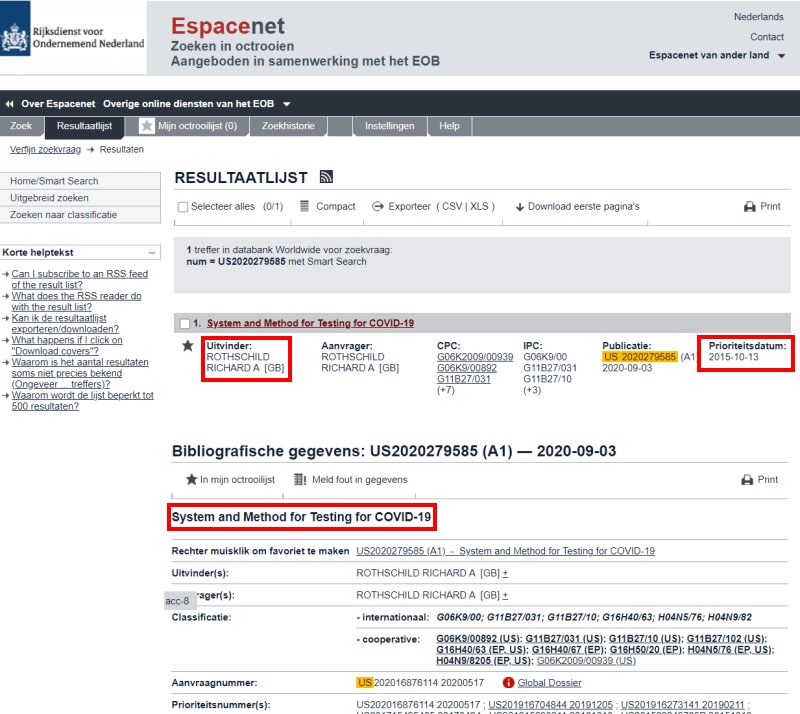Click the Nederlands language link

pyautogui.click(x=758, y=17)
